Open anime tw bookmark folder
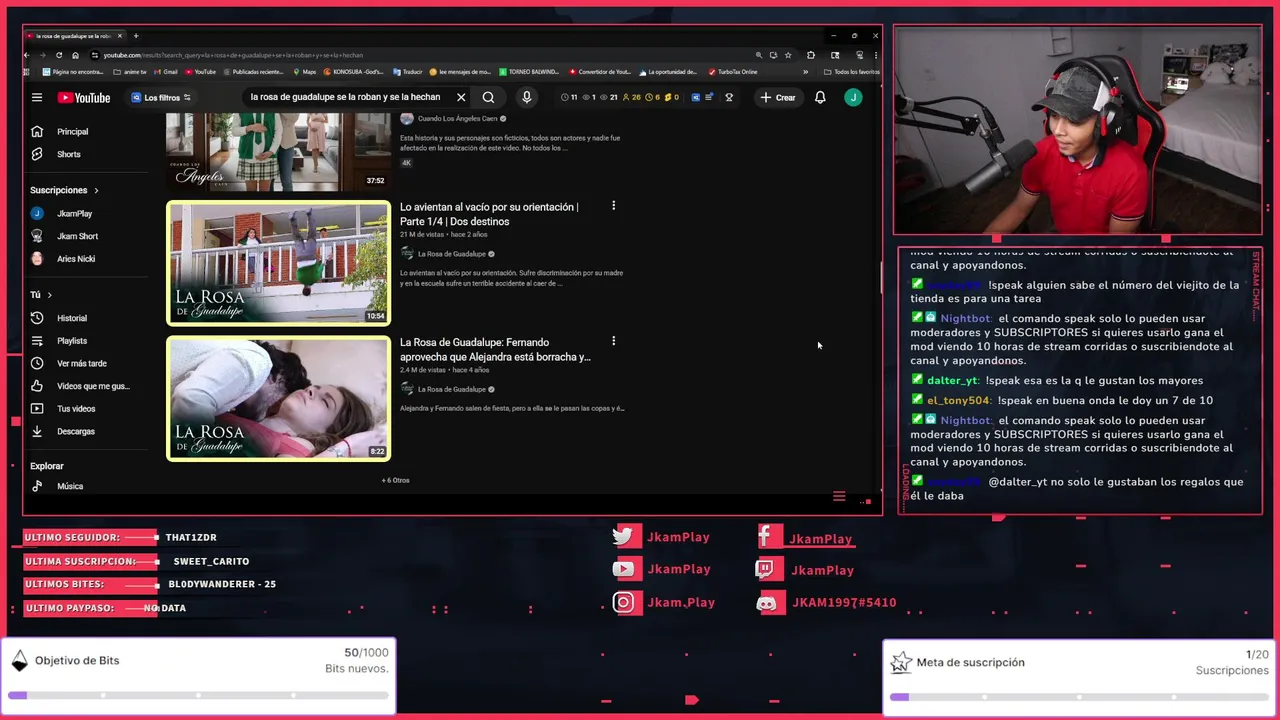Screen dimensions: 1280x720 130,72
